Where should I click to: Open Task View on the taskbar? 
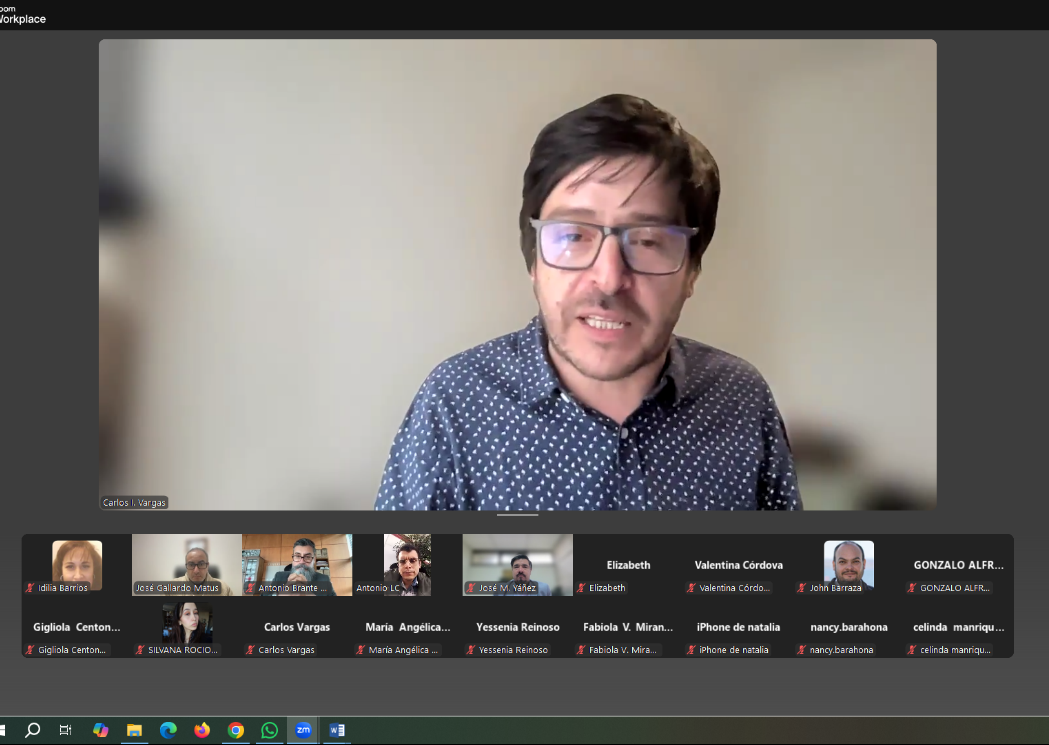(x=66, y=730)
